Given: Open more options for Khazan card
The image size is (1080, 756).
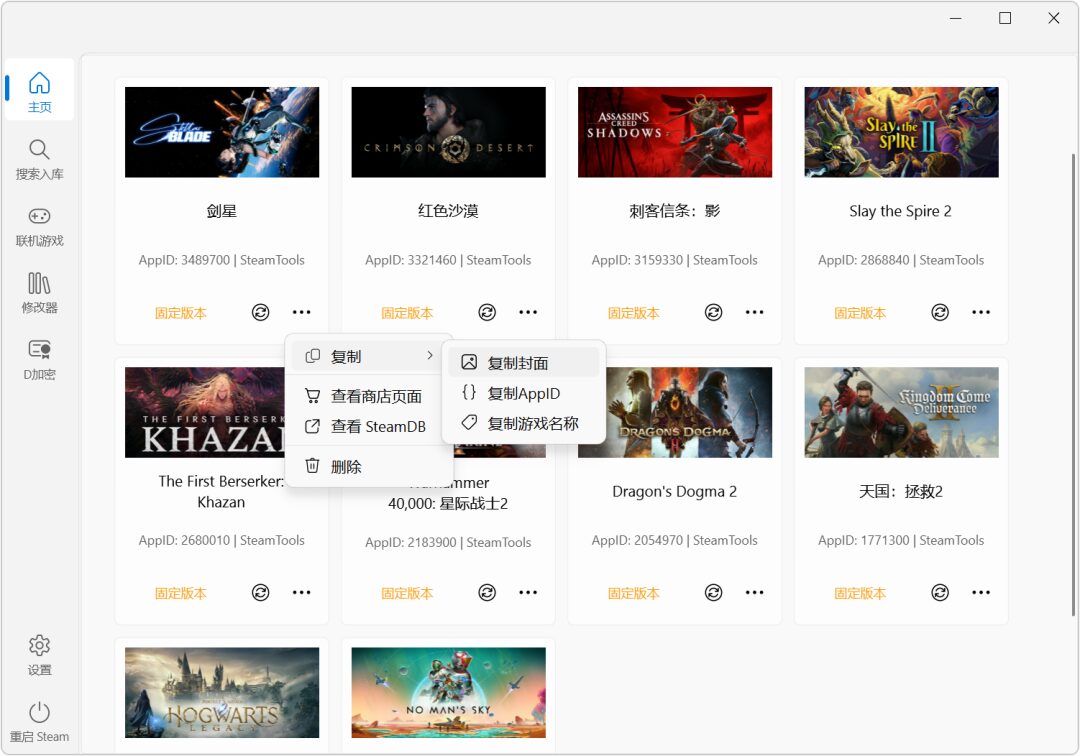Looking at the screenshot, I should [302, 593].
